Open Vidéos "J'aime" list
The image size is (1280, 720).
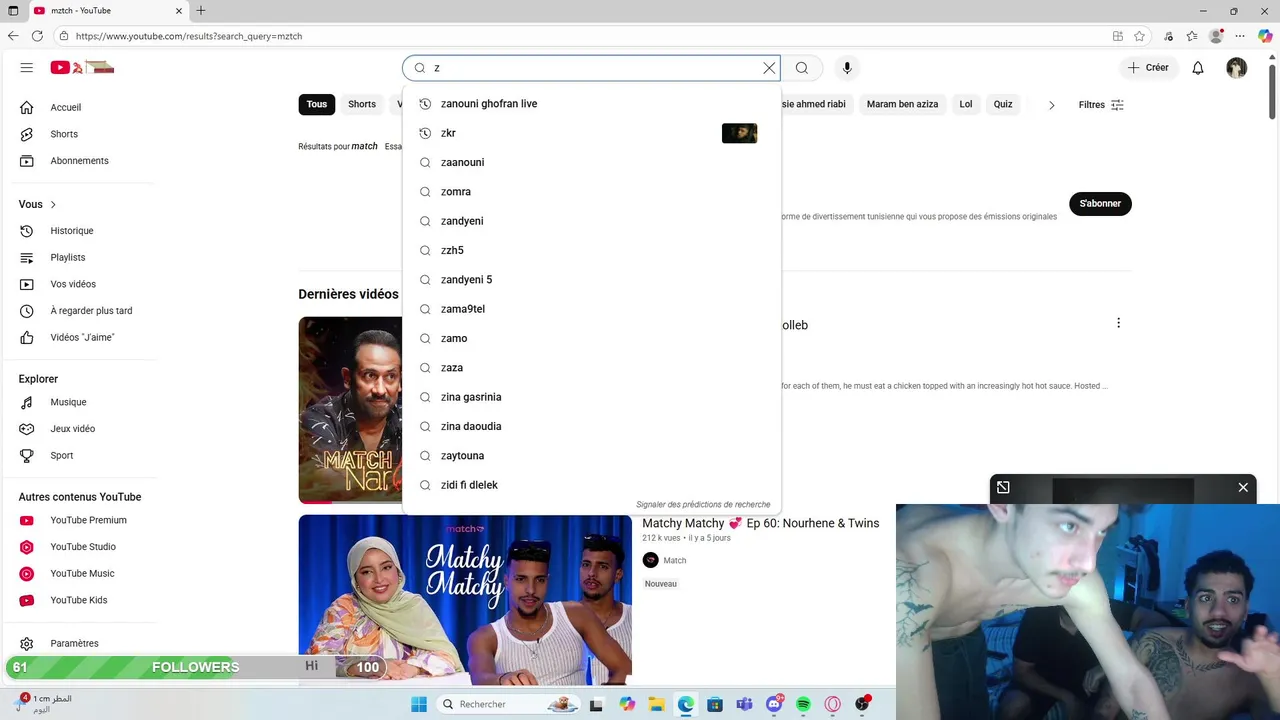point(80,338)
